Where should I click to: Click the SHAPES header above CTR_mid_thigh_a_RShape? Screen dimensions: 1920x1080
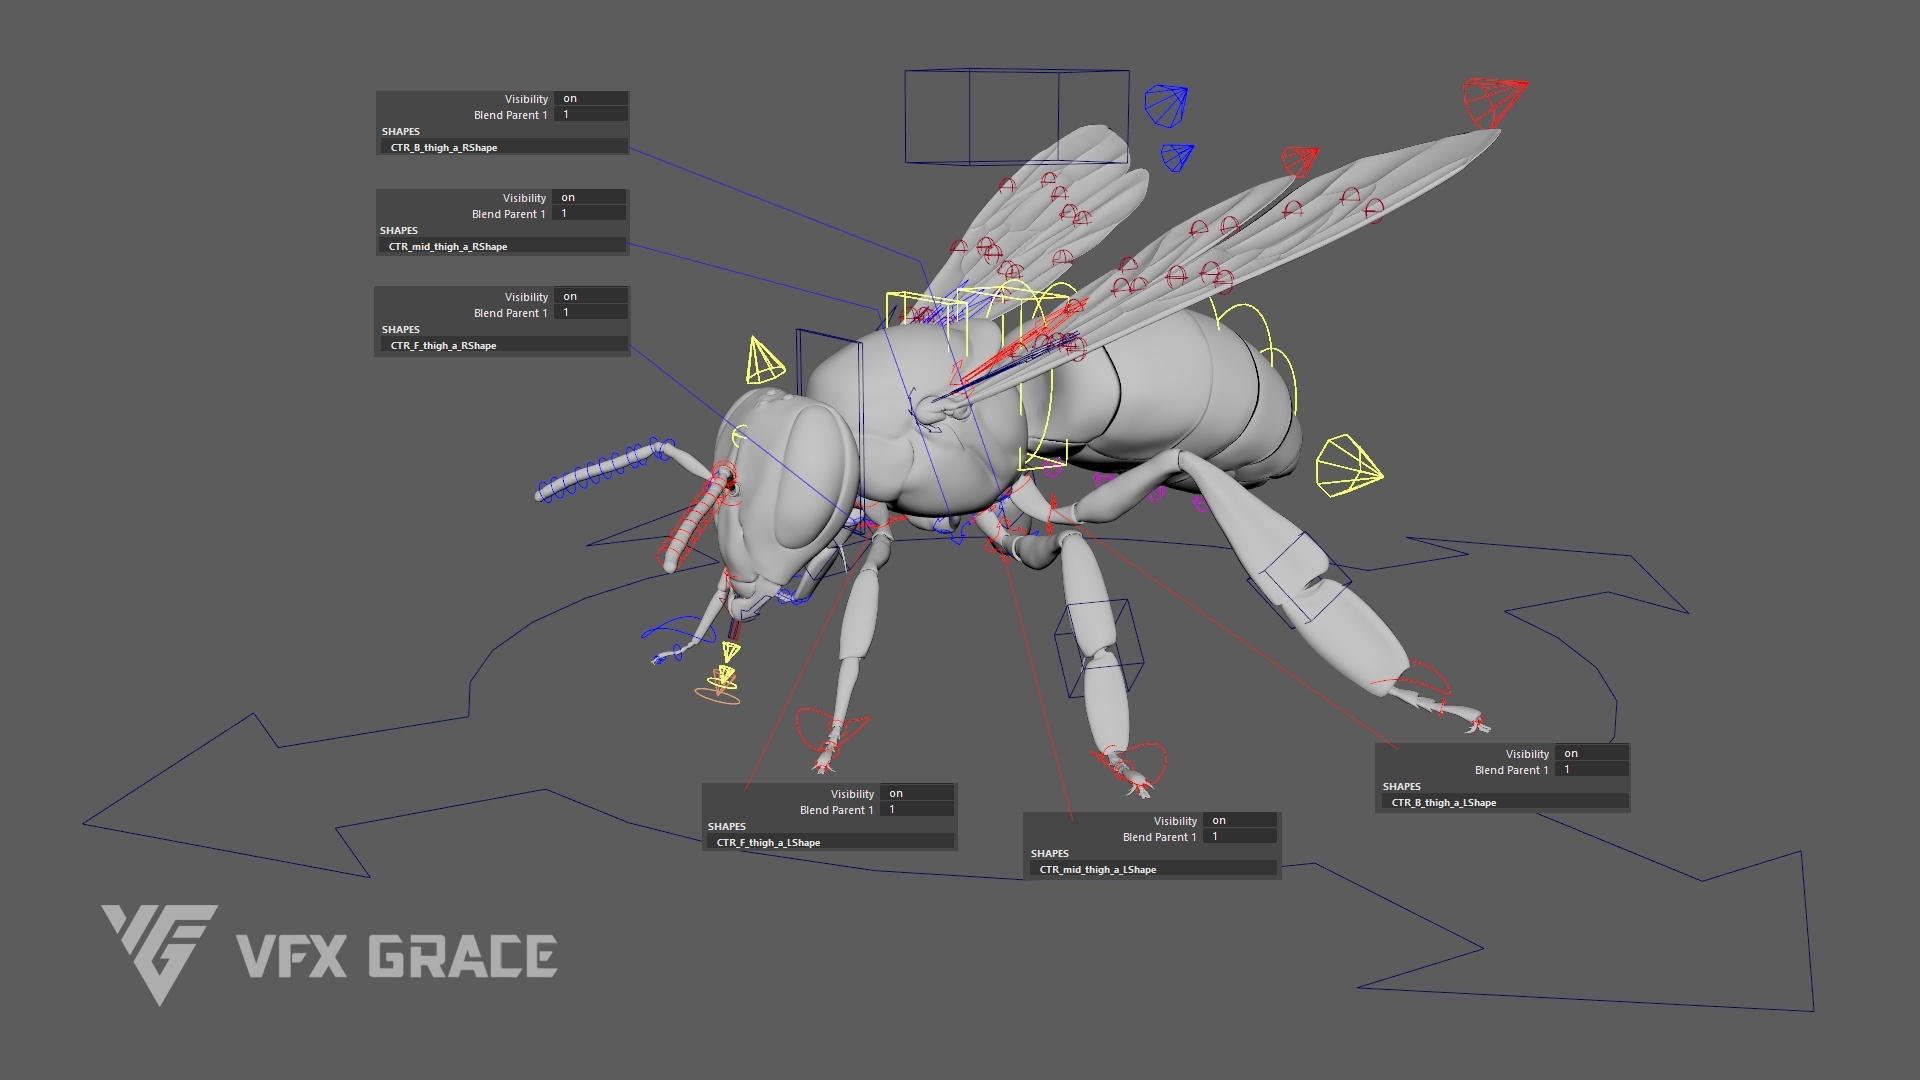point(399,230)
